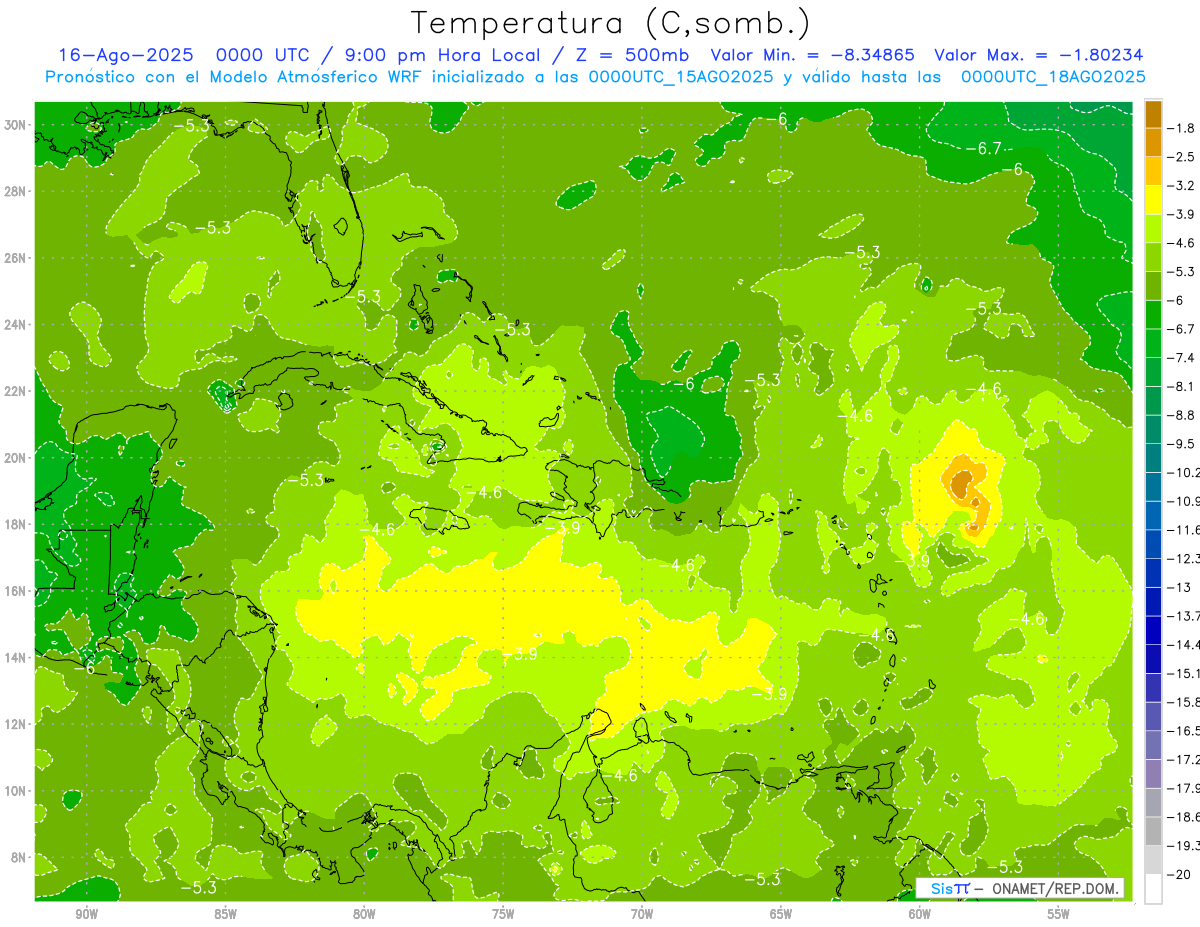Click the 20N latitude axis label
The height and width of the screenshot is (927, 1200).
tap(15, 457)
